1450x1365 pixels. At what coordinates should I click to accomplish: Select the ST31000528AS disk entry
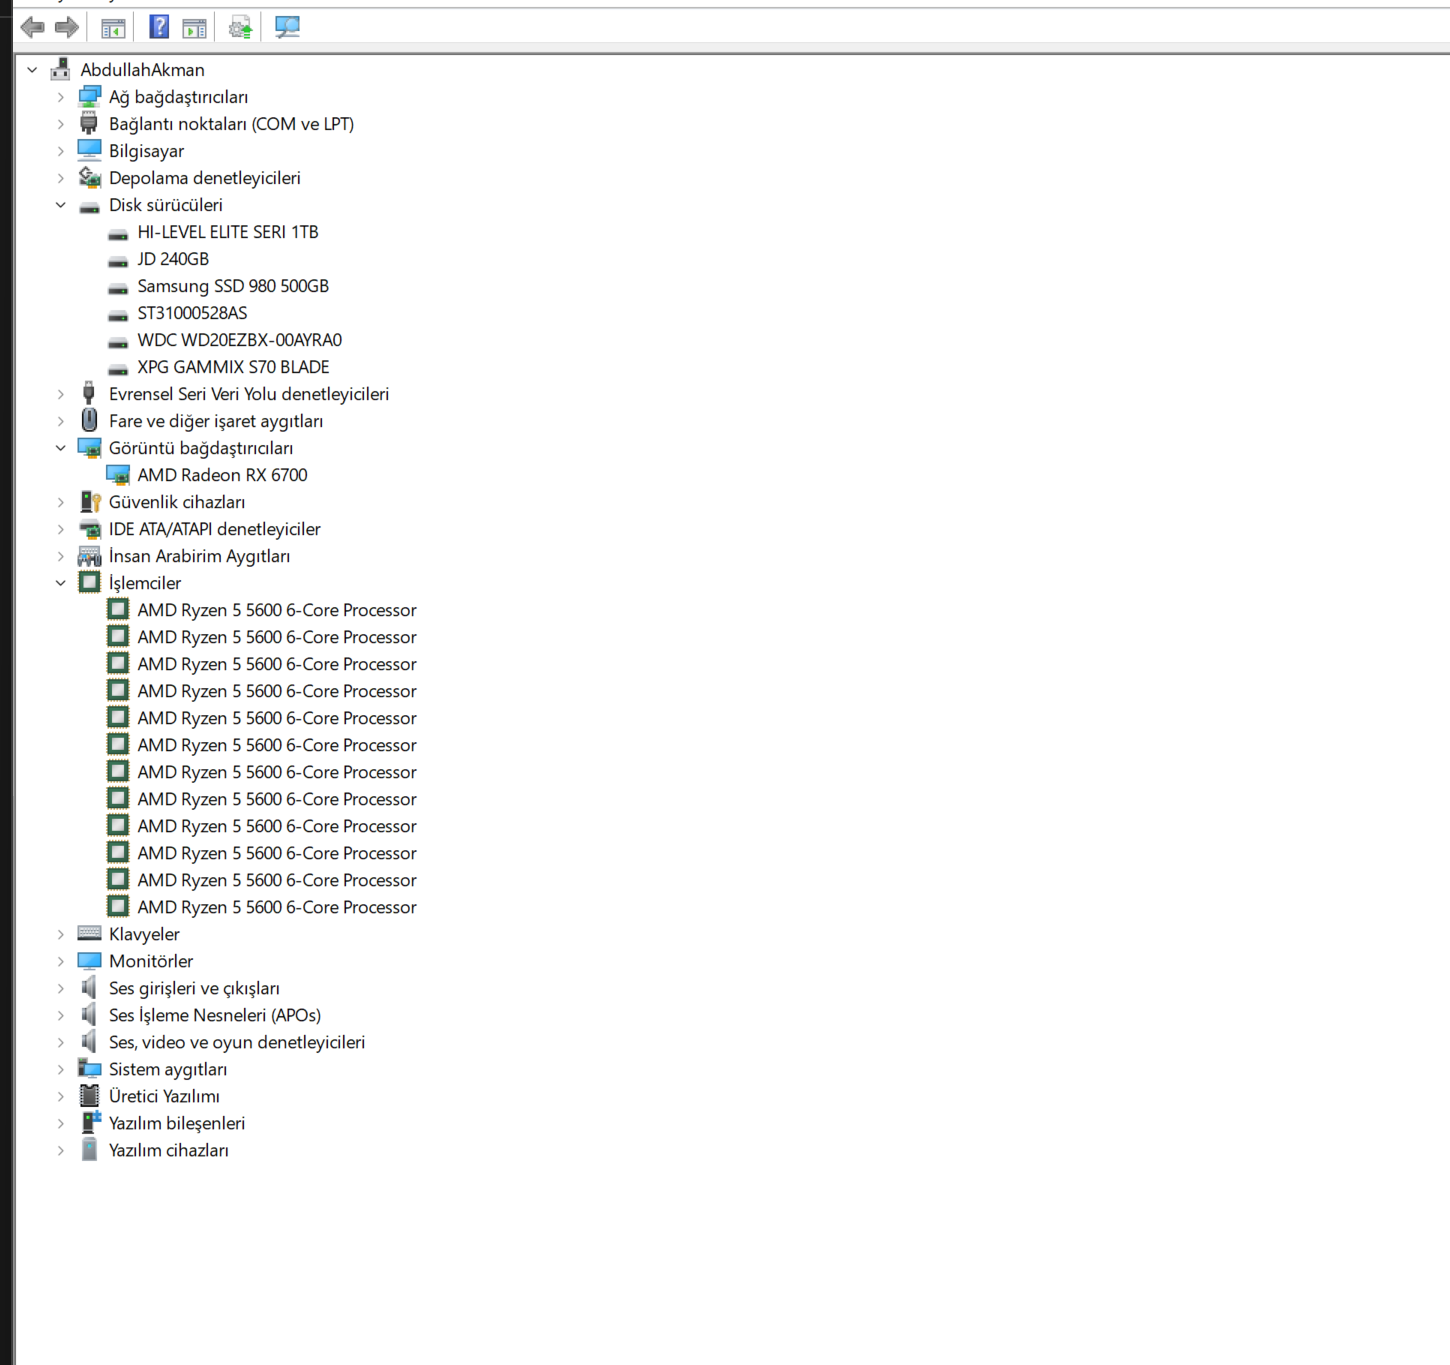[192, 313]
